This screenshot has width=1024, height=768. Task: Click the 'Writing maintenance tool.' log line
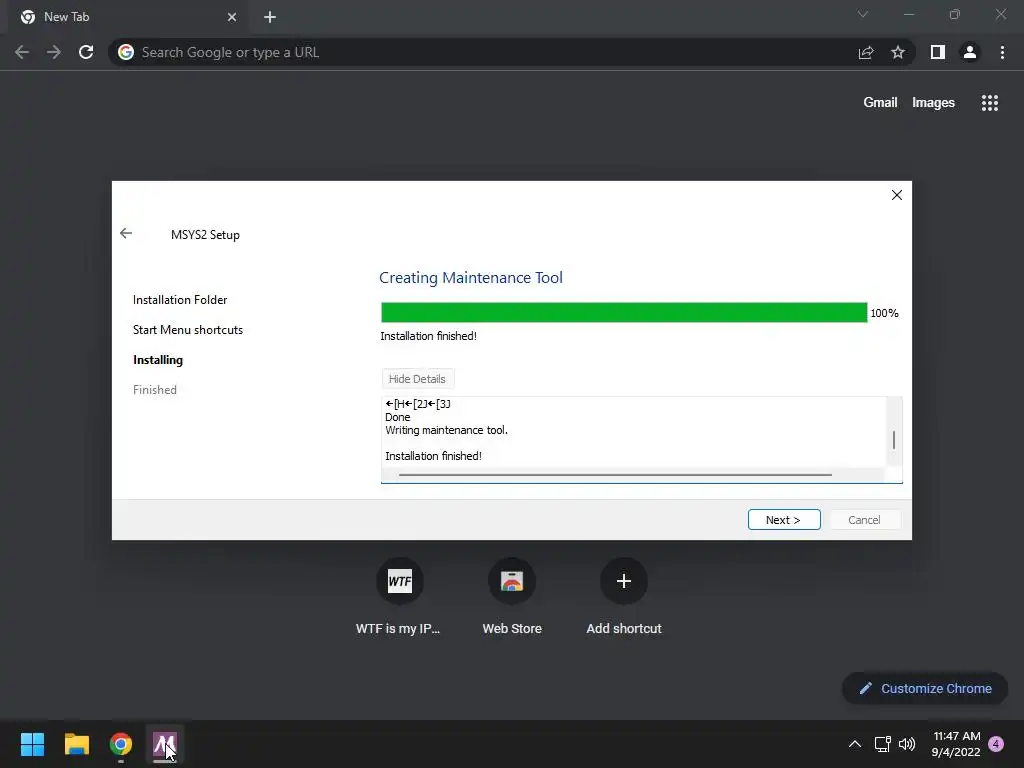click(446, 430)
